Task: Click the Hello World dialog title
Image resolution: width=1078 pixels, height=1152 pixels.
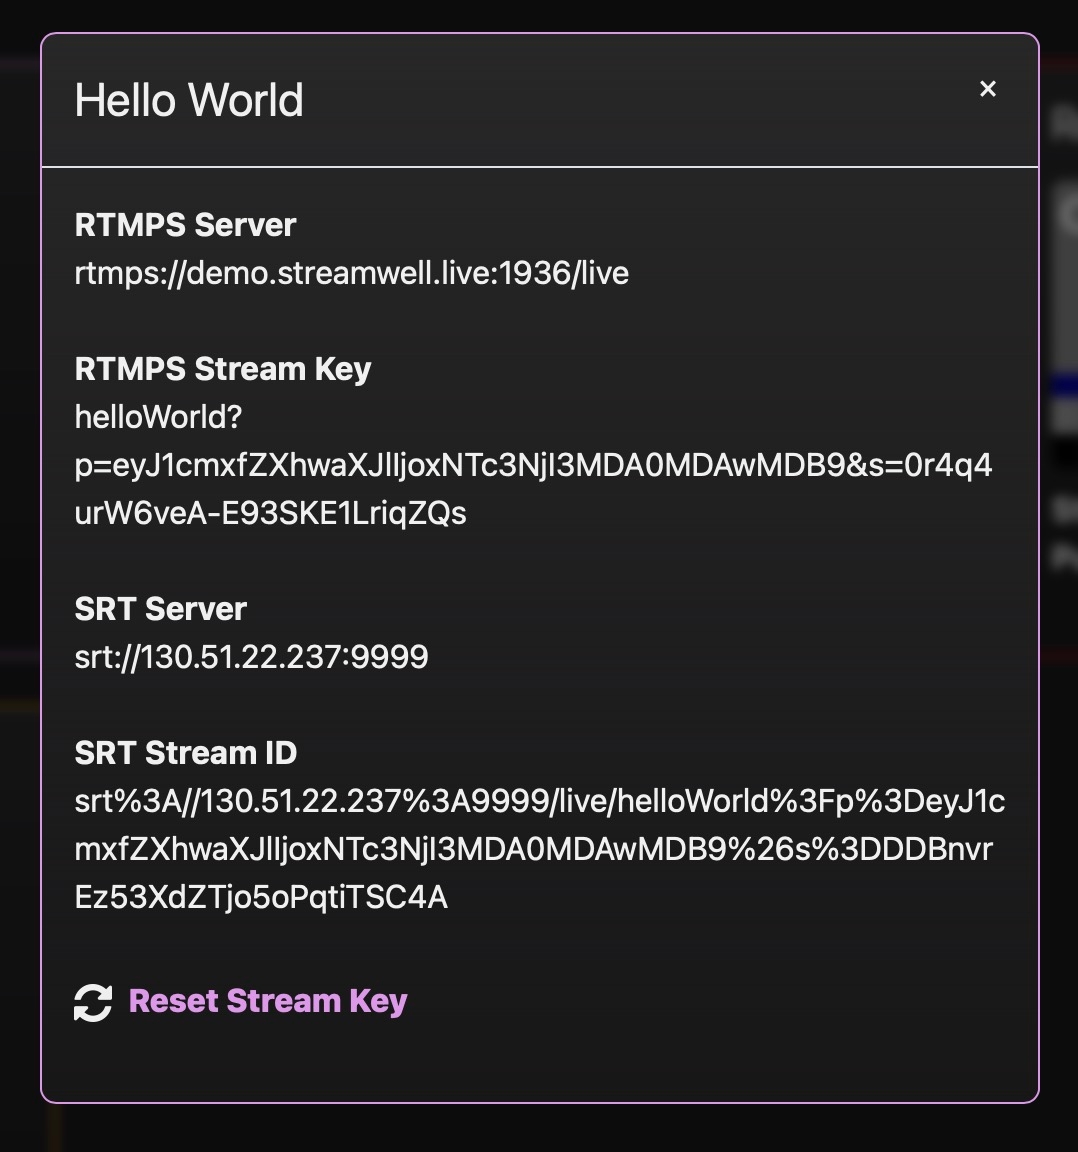Action: click(x=189, y=100)
